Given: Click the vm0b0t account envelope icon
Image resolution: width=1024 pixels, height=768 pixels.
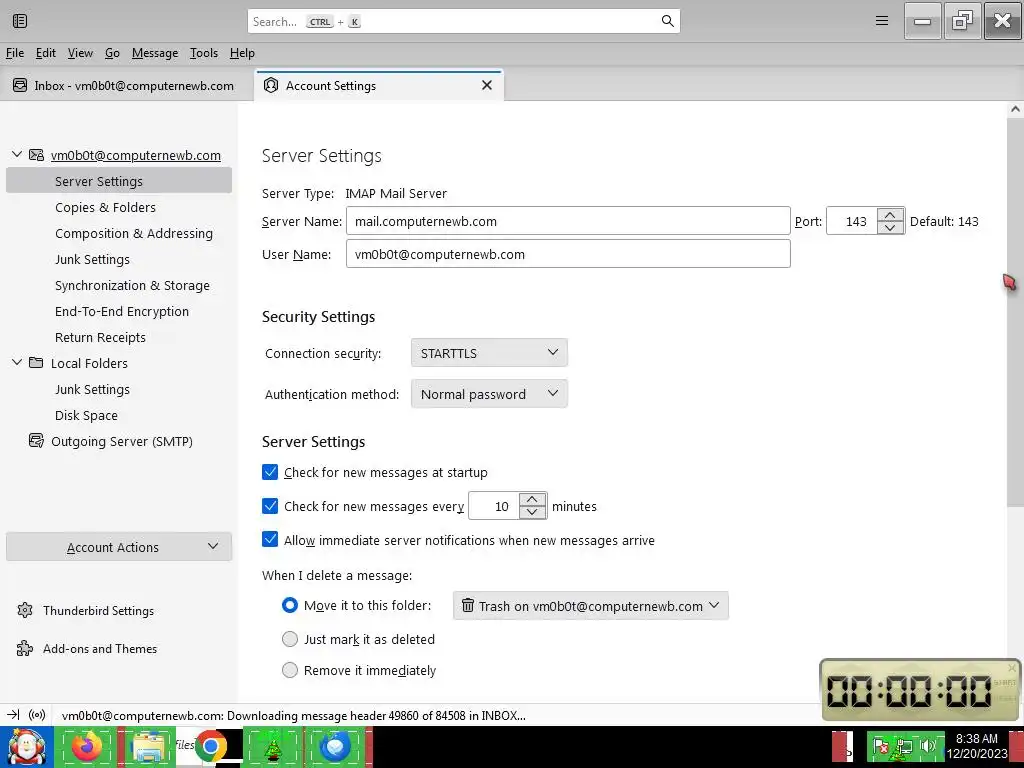Looking at the screenshot, I should click(x=37, y=155).
